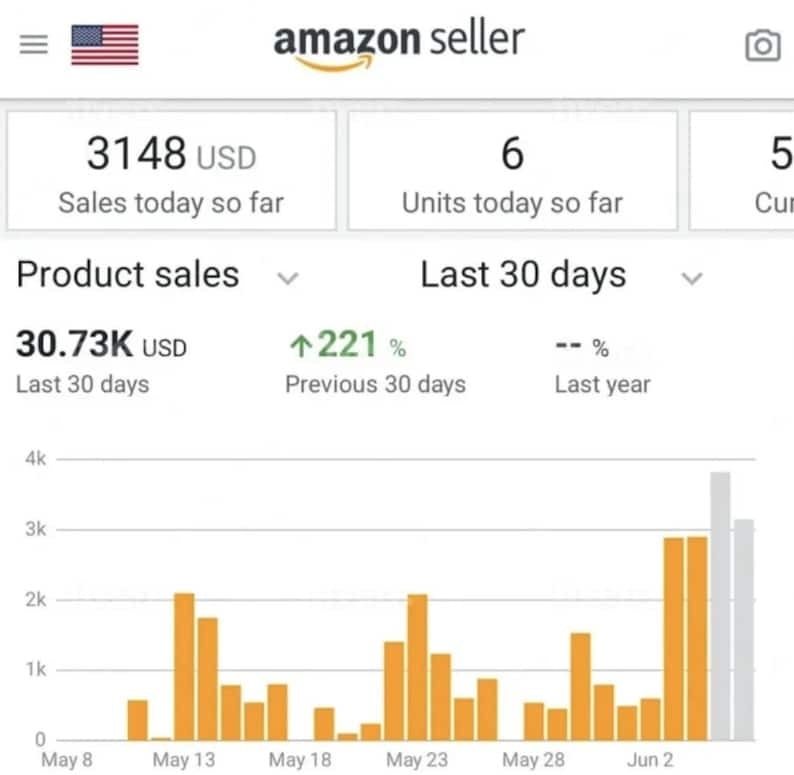Expand the Product sales dropdown chevron

pos(287,278)
